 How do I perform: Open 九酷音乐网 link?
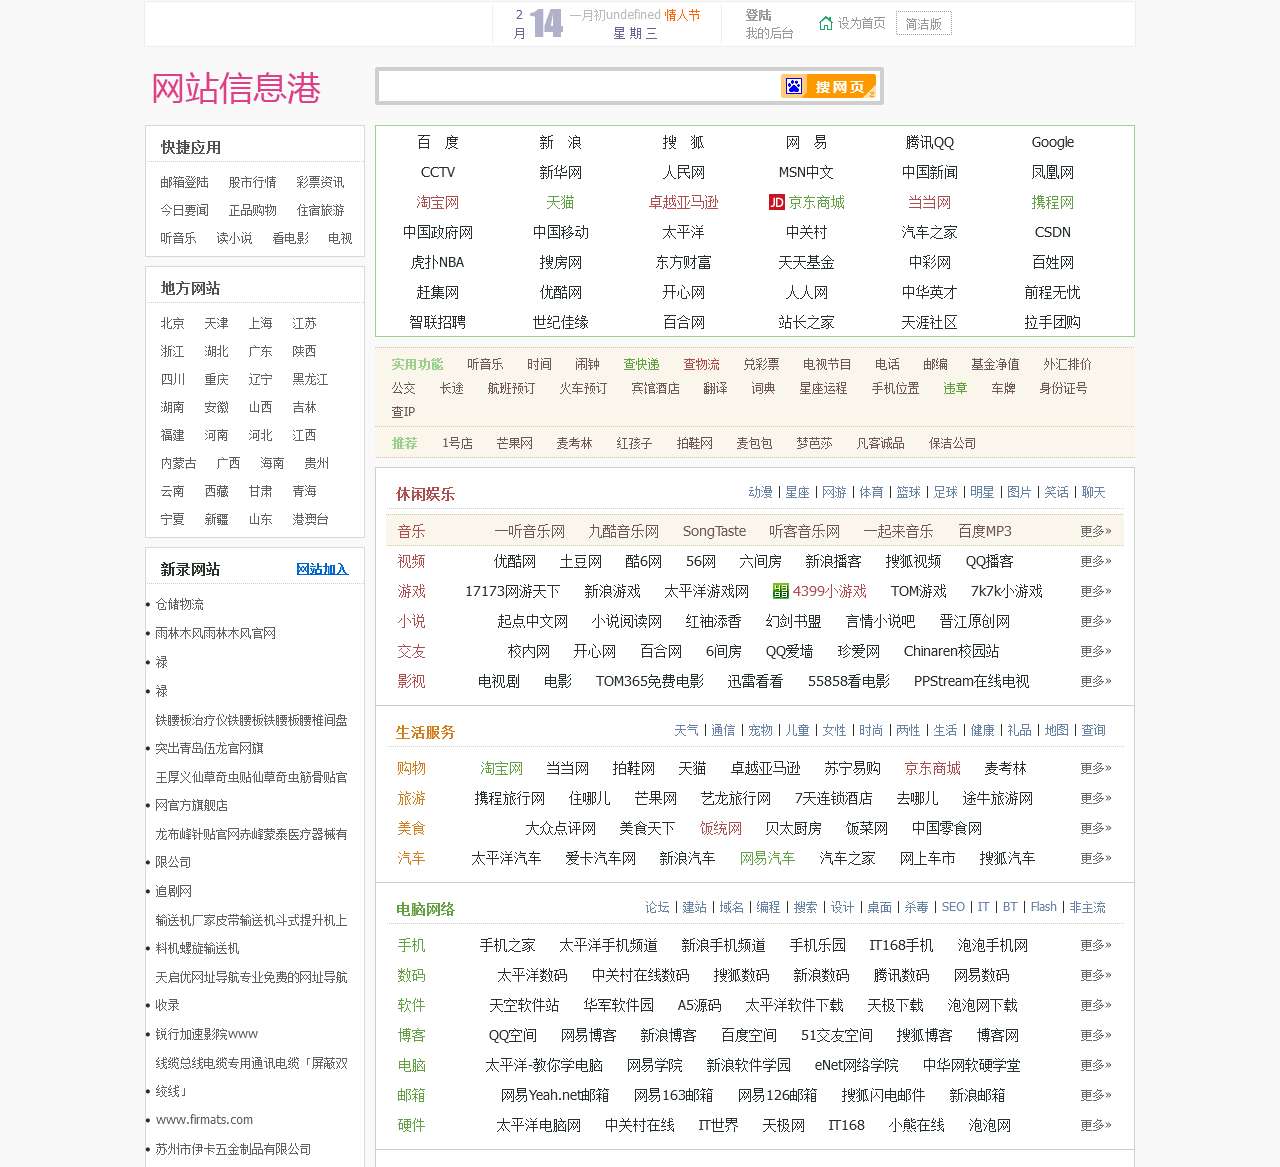(x=624, y=531)
